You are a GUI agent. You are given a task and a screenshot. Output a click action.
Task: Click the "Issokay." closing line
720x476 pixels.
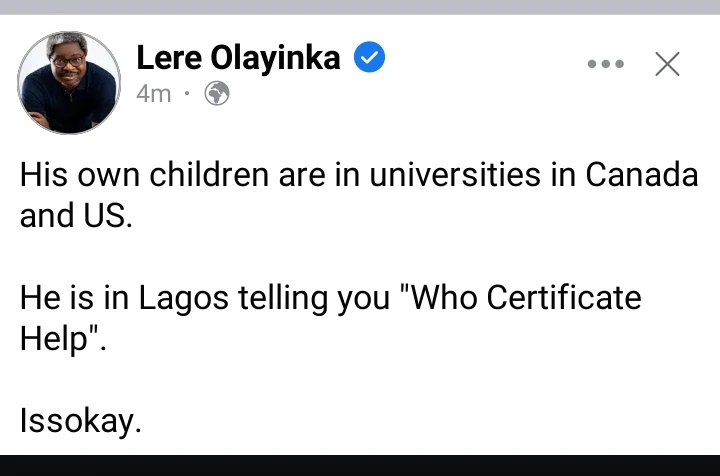pos(81,420)
